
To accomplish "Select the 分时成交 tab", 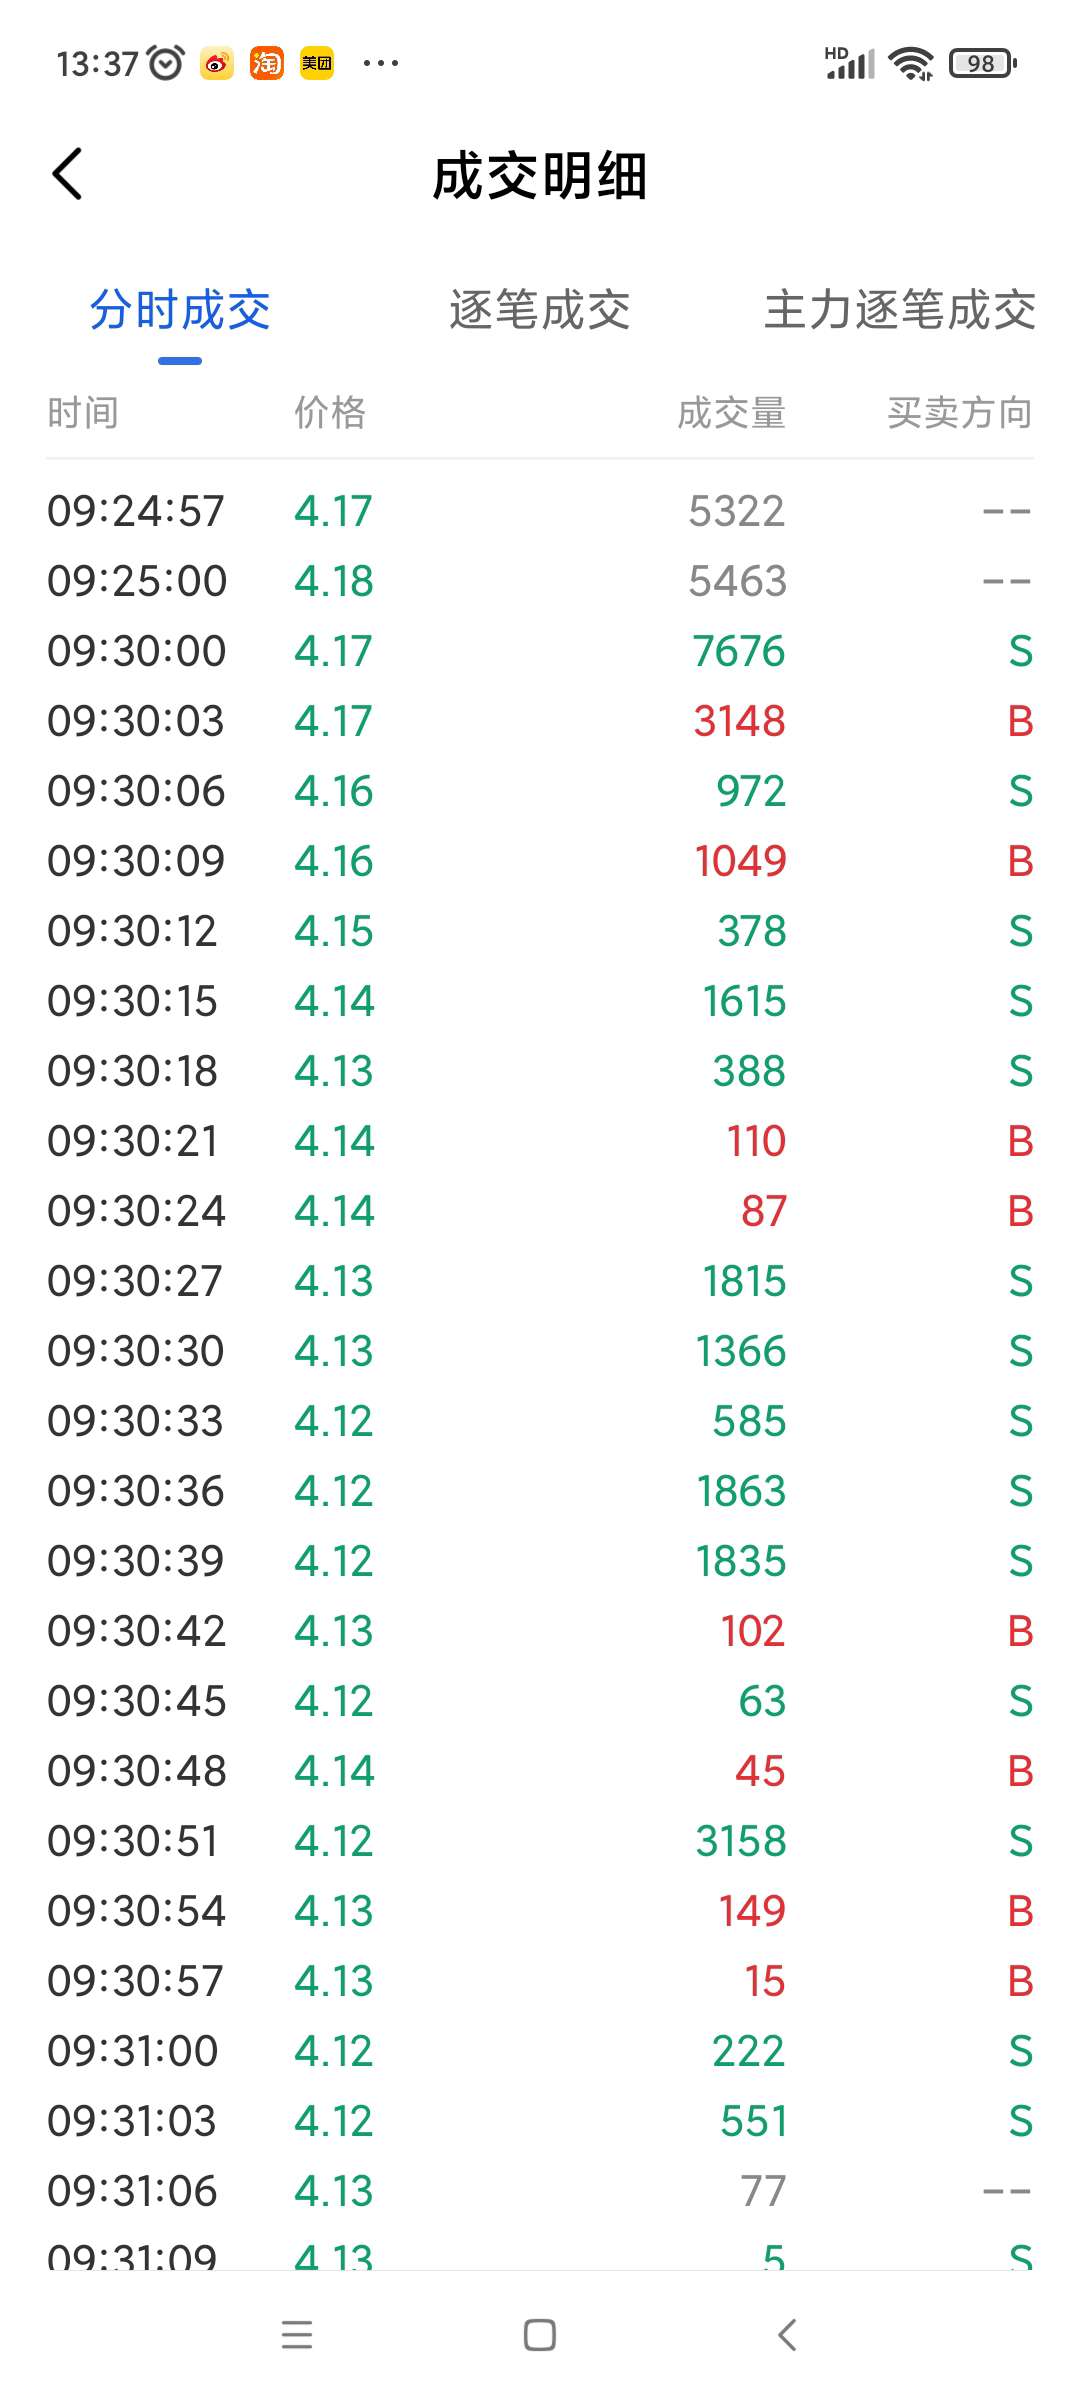I will tap(180, 310).
